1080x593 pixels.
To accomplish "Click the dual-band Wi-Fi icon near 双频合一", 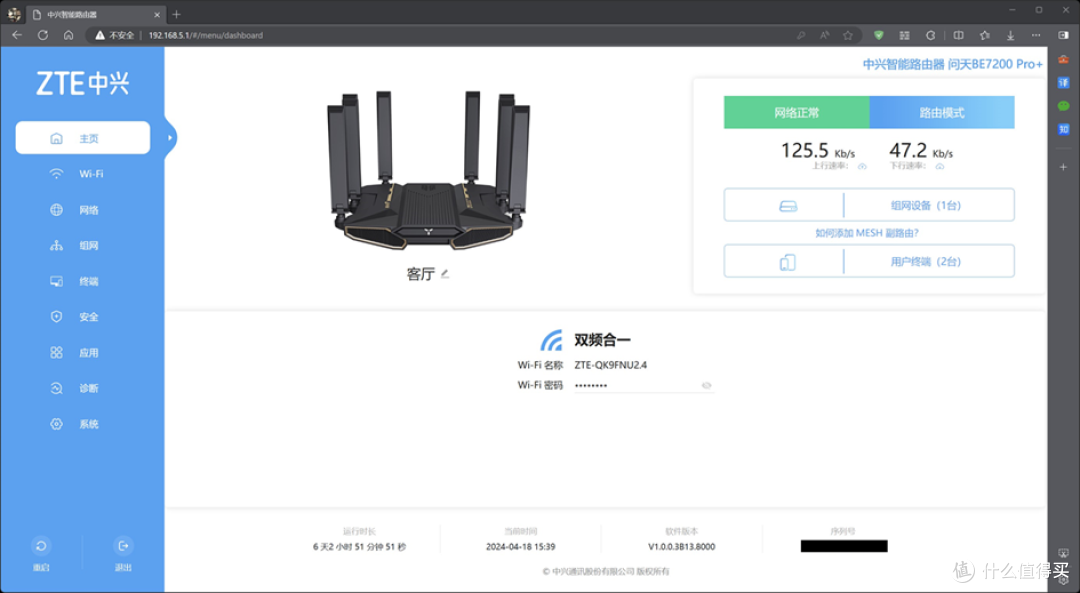I will [552, 340].
